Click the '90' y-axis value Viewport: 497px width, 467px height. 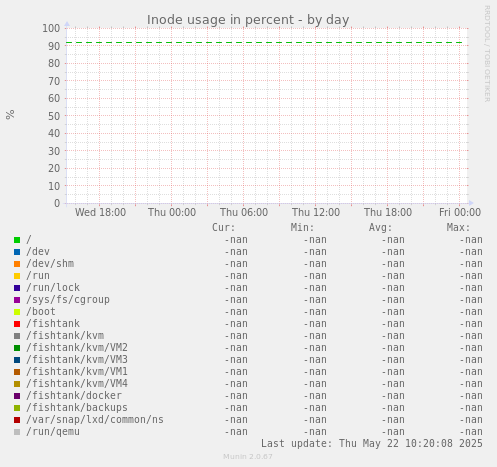[54, 46]
